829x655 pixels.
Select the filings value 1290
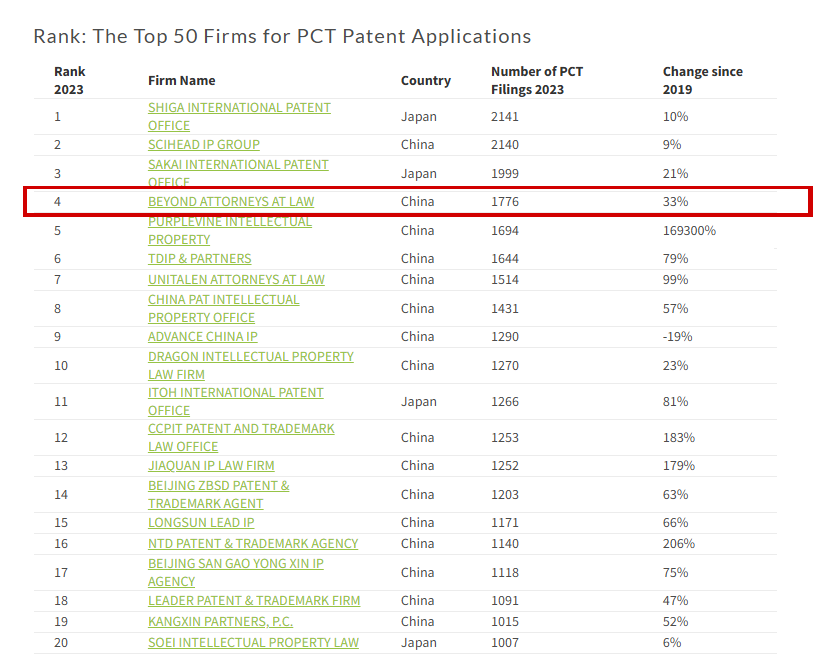[505, 337]
